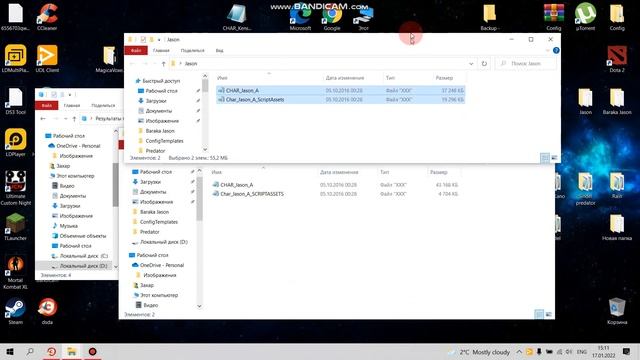The width and height of the screenshot is (640, 360).
Task: Show hidden system tray icons
Action: pyautogui.click(x=519, y=351)
